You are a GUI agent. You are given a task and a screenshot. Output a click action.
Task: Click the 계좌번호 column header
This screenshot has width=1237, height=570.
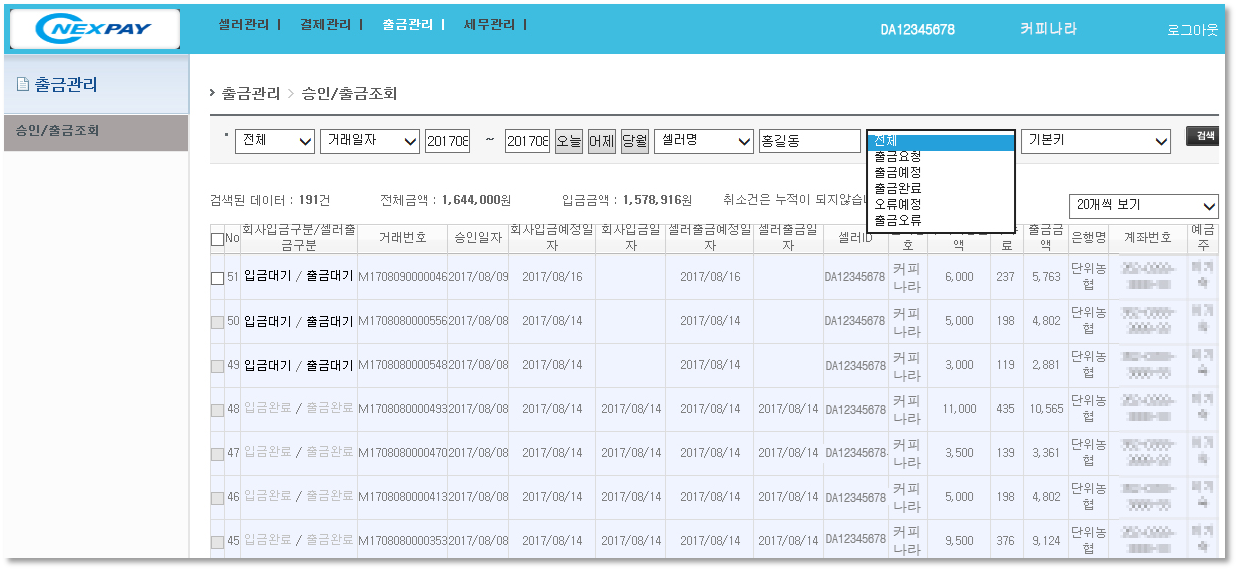1147,239
